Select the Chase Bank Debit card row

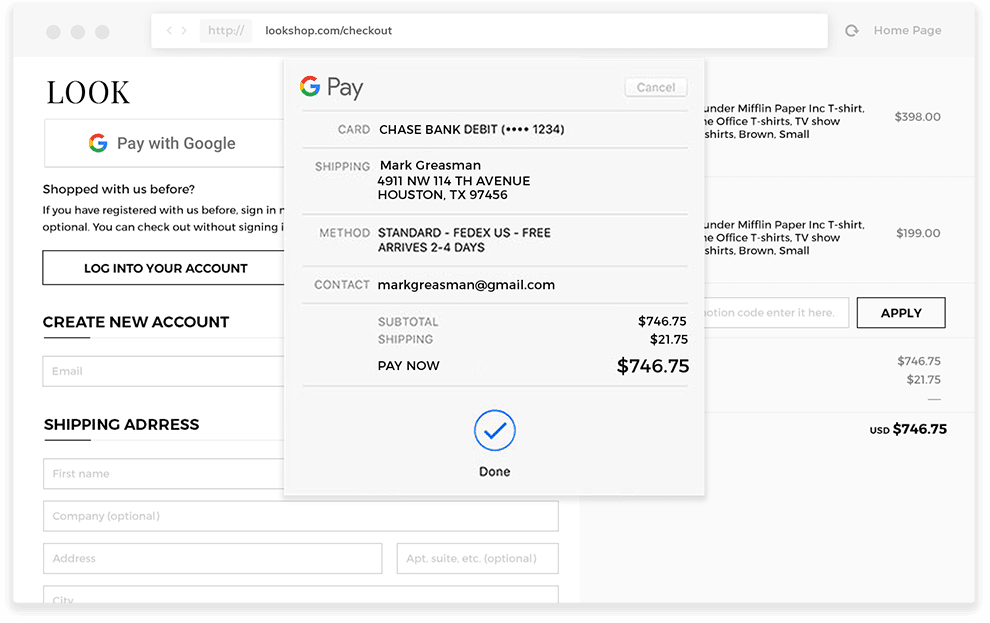(494, 130)
